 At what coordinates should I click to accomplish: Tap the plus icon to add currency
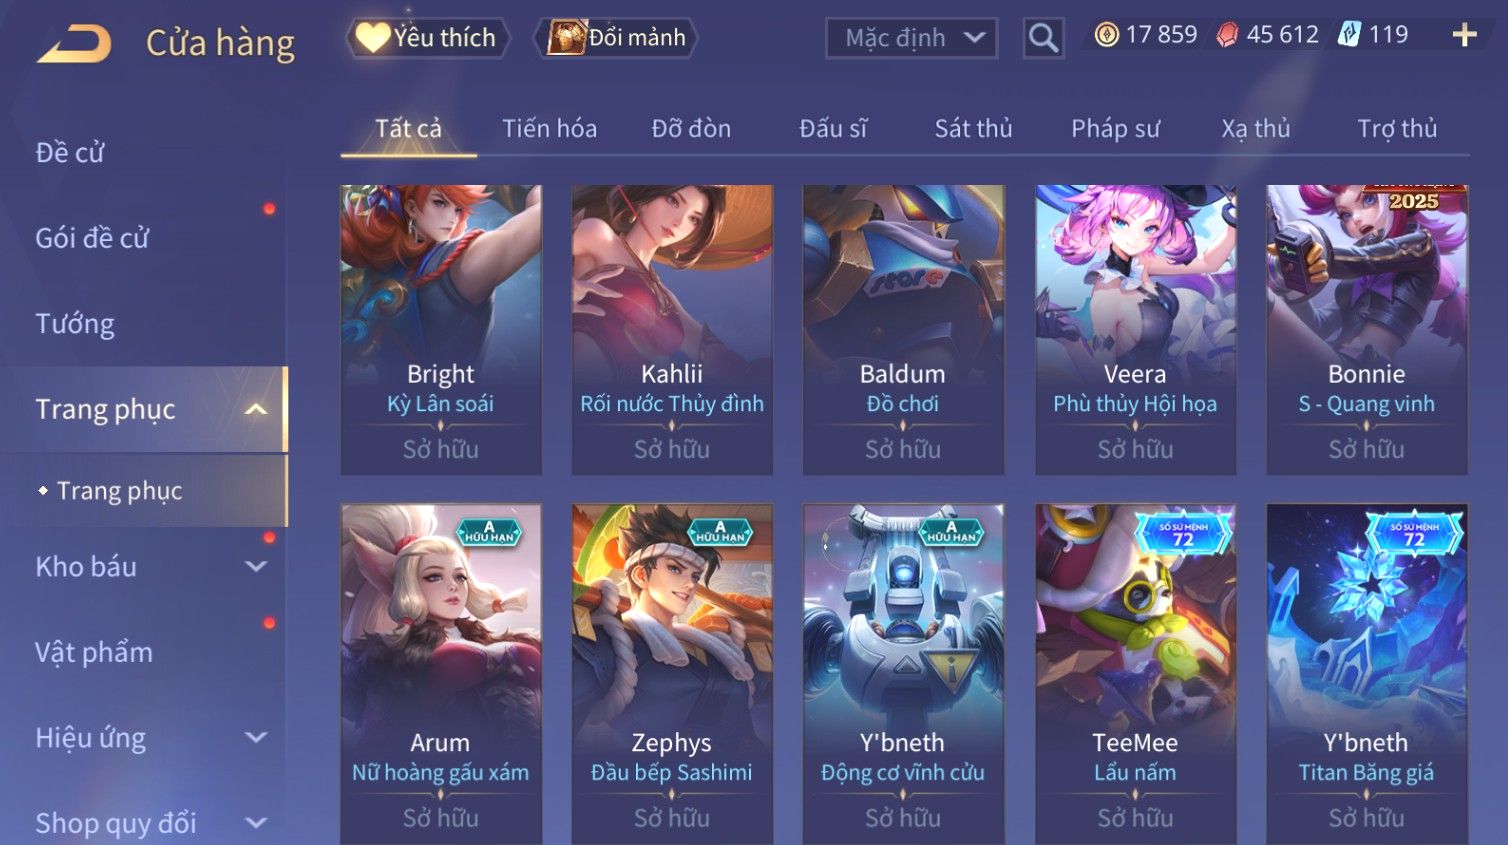(x=1464, y=35)
